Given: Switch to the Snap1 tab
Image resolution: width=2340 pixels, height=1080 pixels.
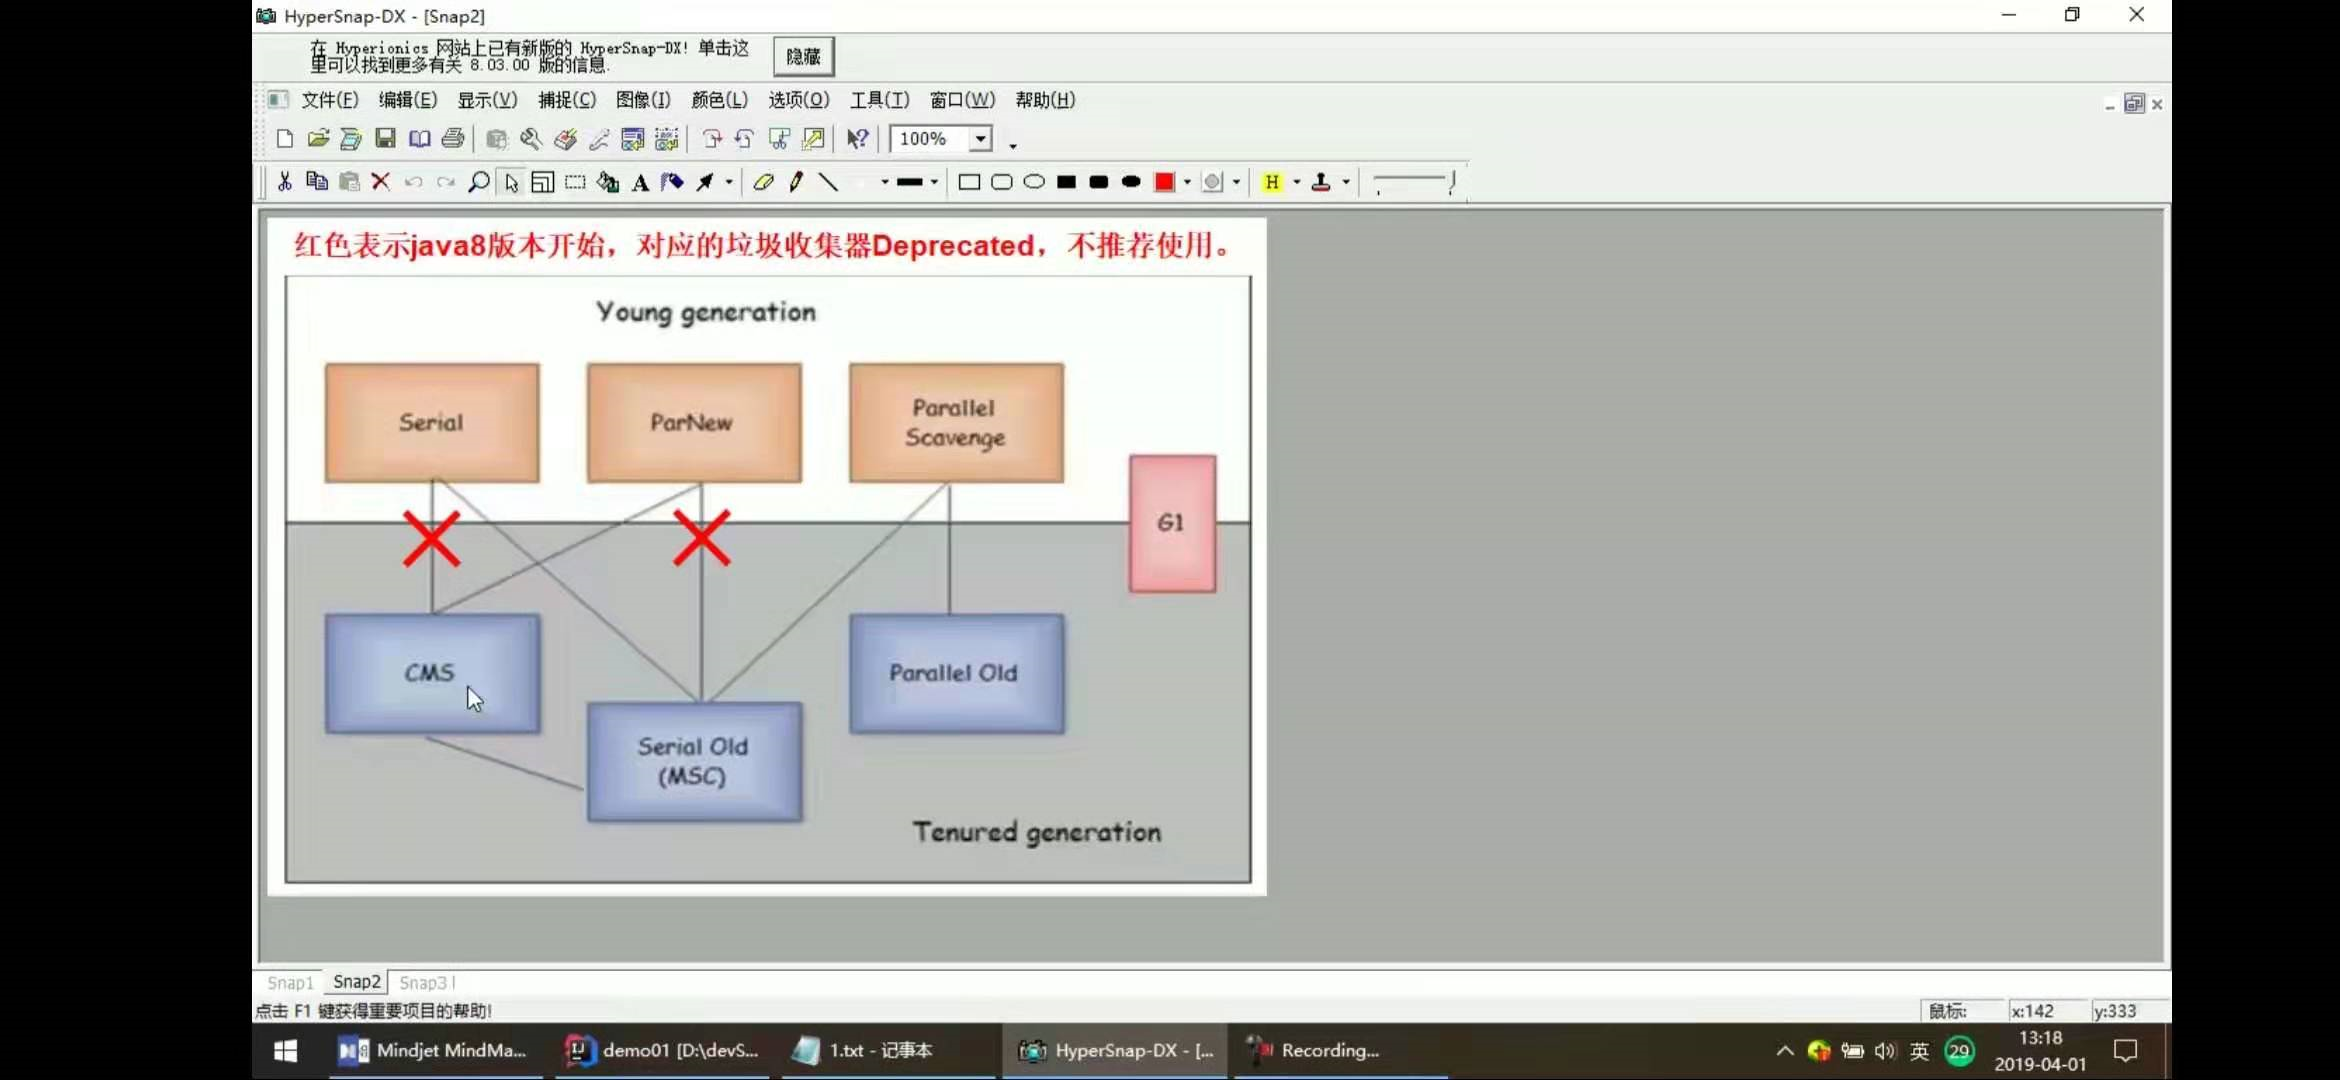Looking at the screenshot, I should click(290, 982).
